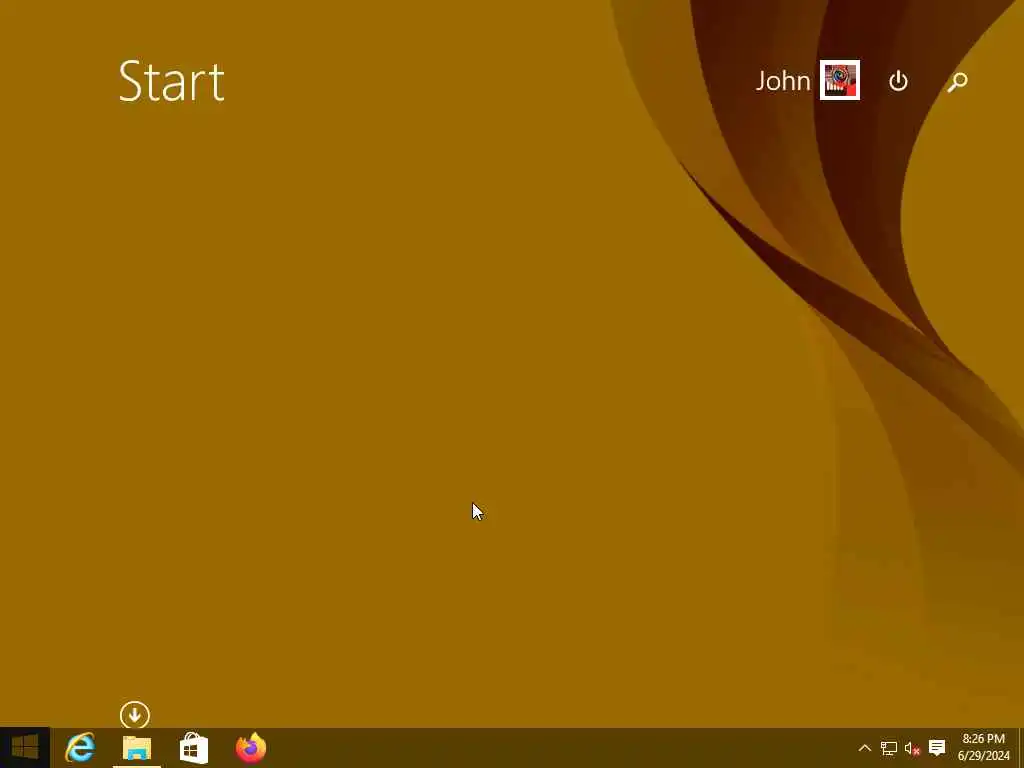Image resolution: width=1024 pixels, height=768 pixels.
Task: Show all apps with the down arrow
Action: (x=135, y=715)
